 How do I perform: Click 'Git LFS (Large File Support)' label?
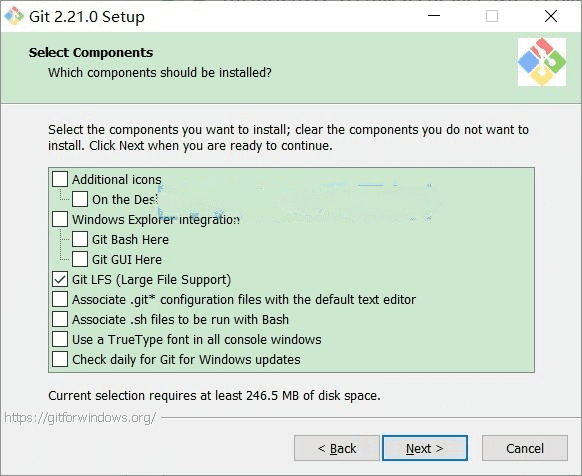151,280
